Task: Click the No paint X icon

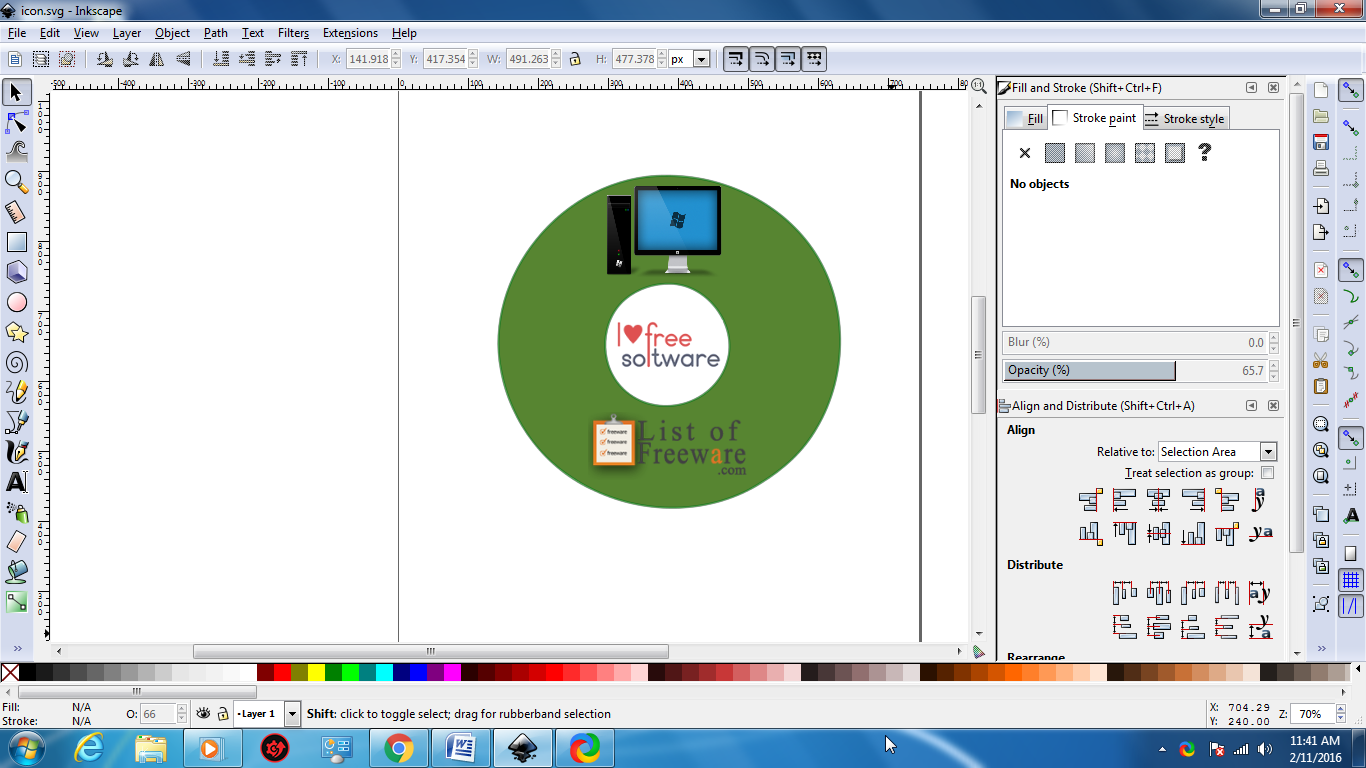Action: (1024, 153)
